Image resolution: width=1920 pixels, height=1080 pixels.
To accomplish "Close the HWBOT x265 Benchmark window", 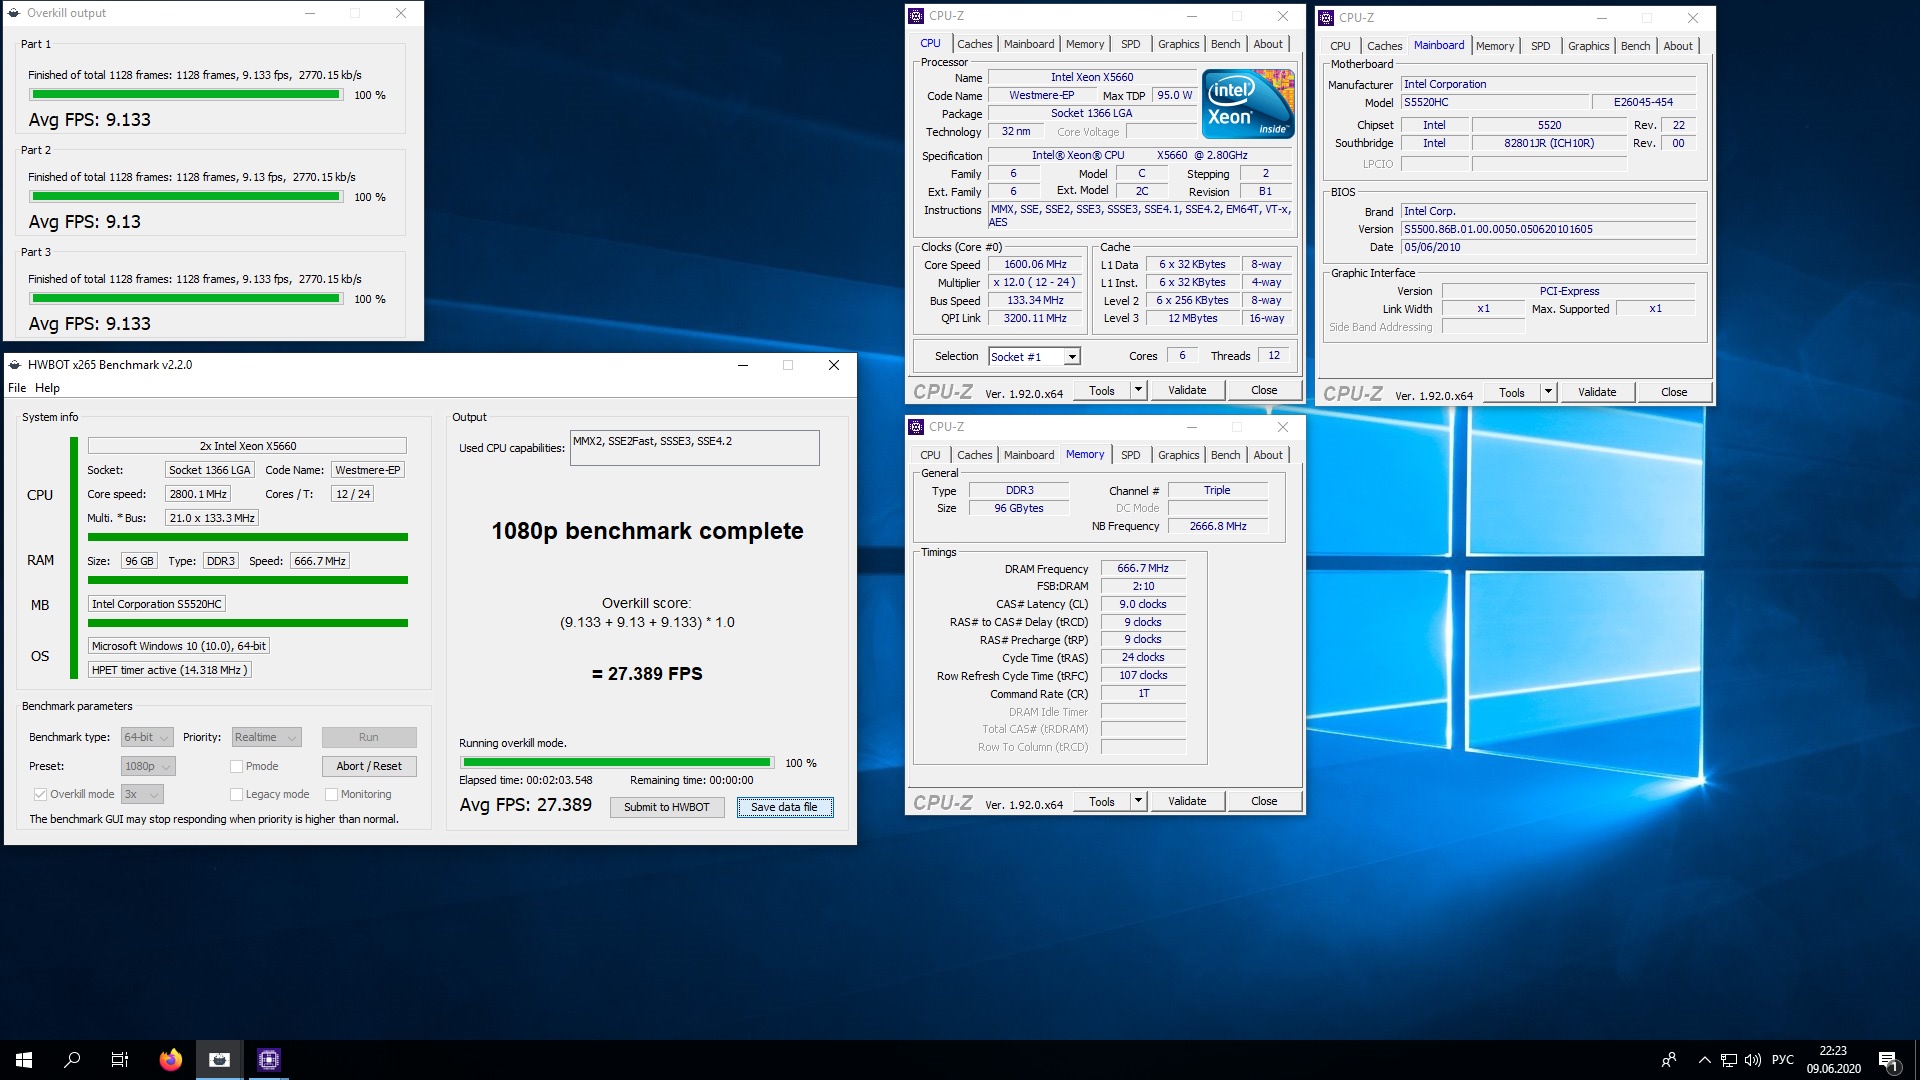I will (x=834, y=365).
